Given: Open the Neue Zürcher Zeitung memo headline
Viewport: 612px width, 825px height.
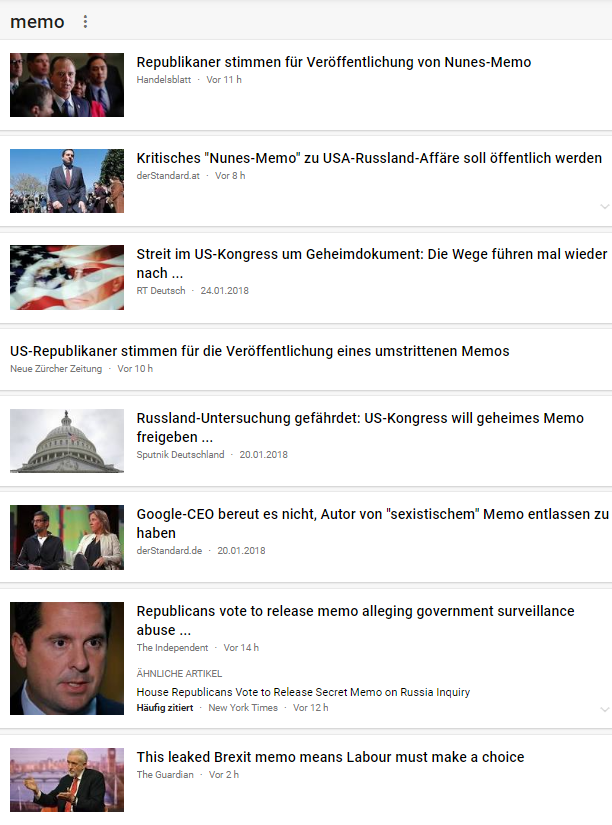Looking at the screenshot, I should click(x=259, y=351).
